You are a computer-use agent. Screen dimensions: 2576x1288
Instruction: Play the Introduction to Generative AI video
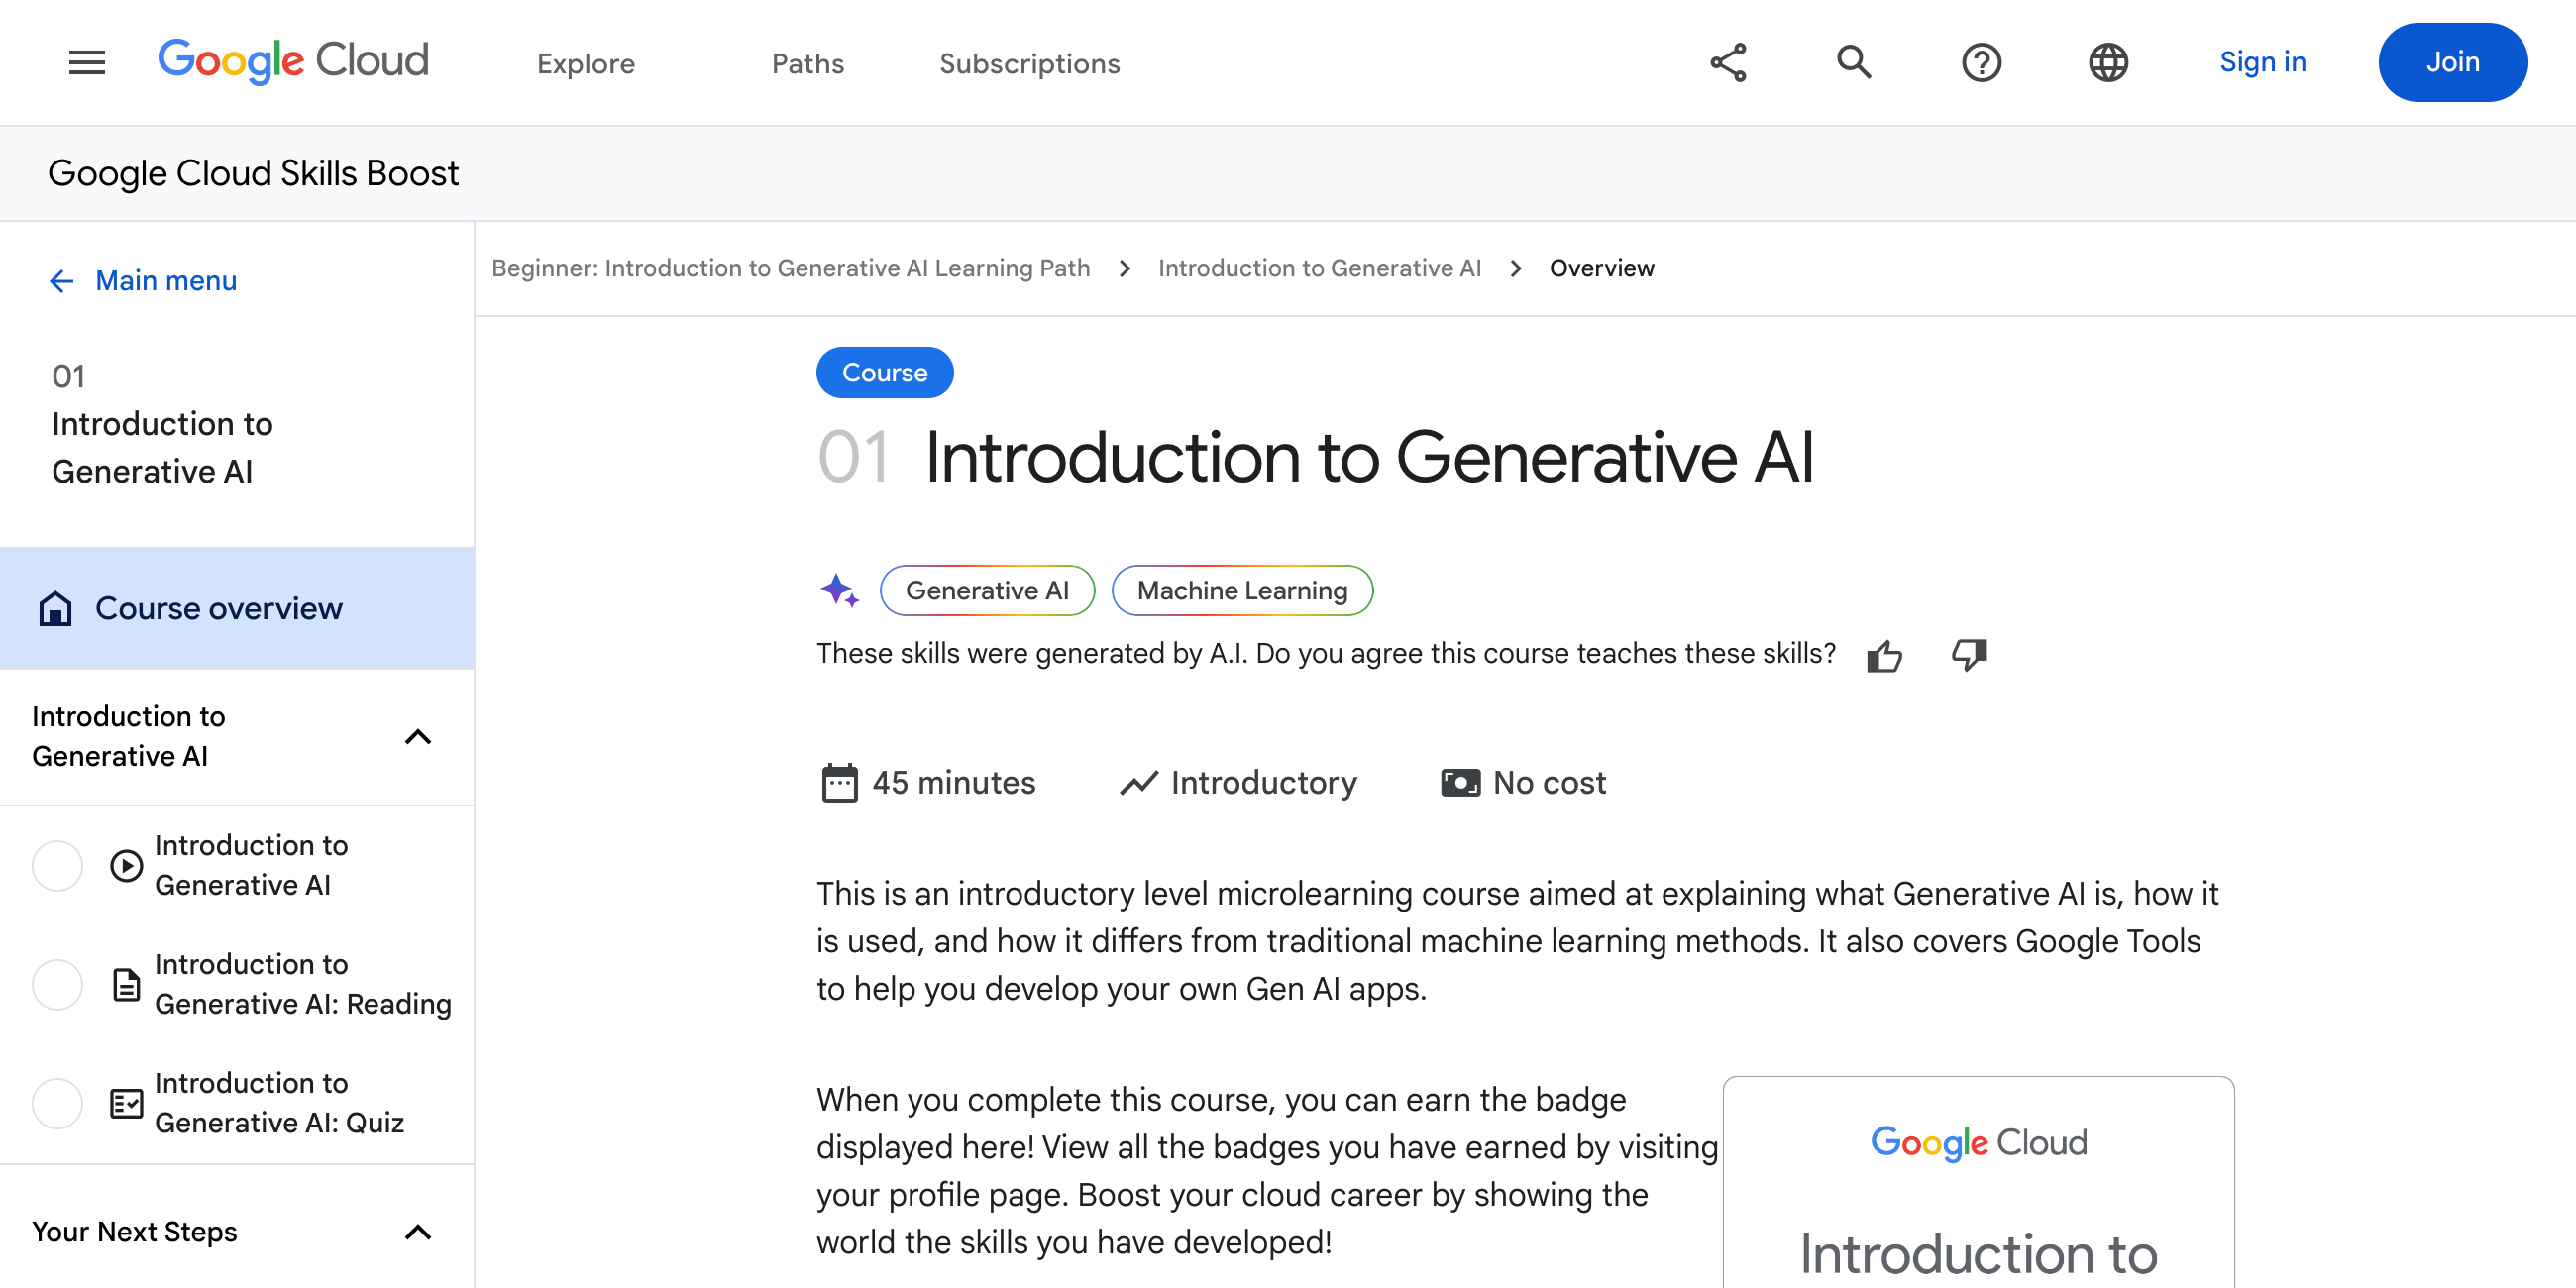pos(125,865)
